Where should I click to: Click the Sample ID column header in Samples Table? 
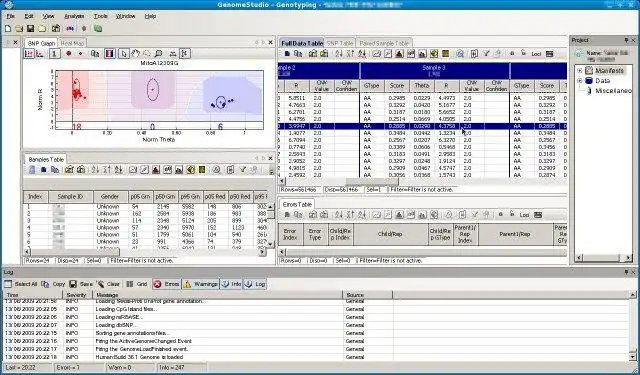[x=70, y=197]
